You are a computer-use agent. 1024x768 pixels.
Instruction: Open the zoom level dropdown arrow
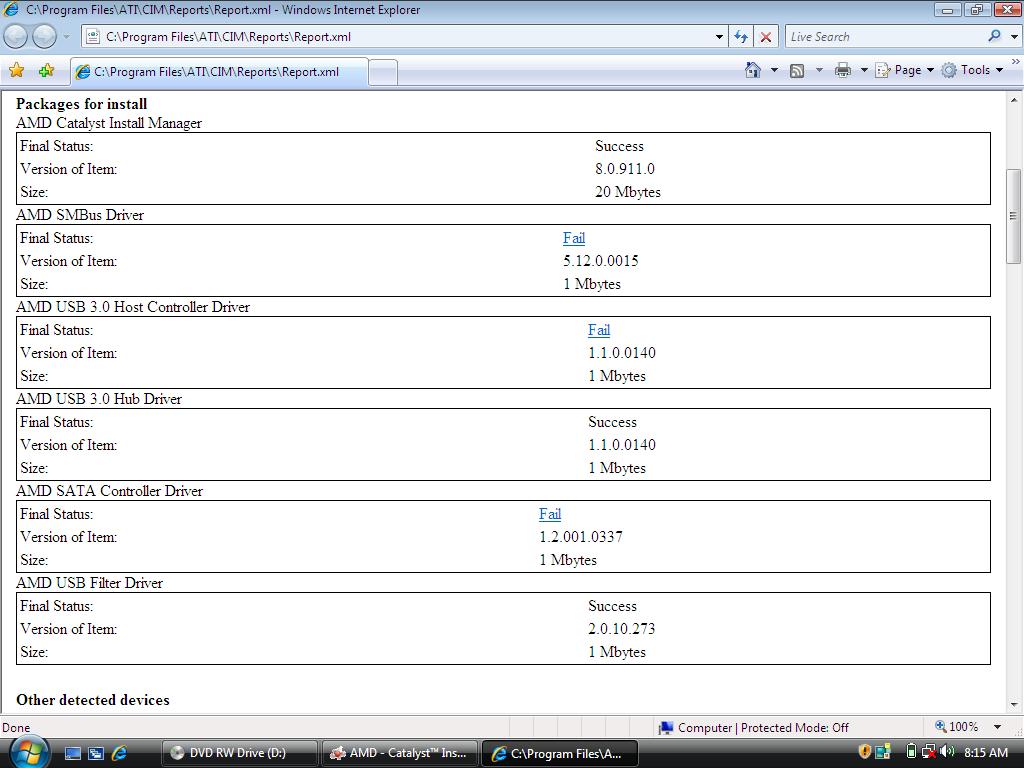tap(997, 727)
